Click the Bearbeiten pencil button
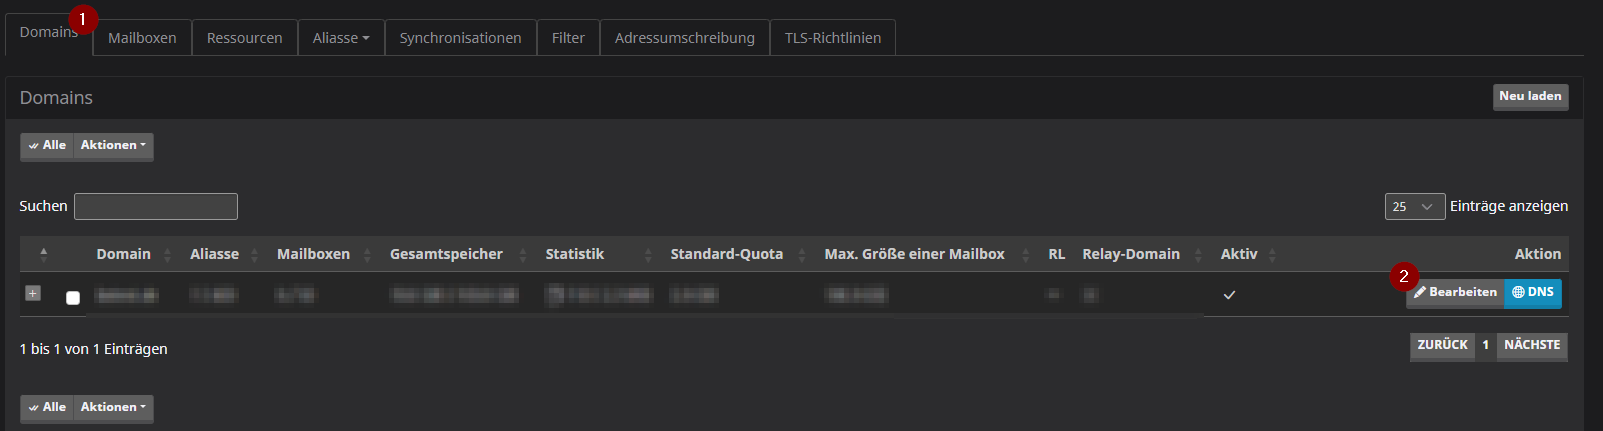This screenshot has width=1603, height=431. click(x=1455, y=292)
